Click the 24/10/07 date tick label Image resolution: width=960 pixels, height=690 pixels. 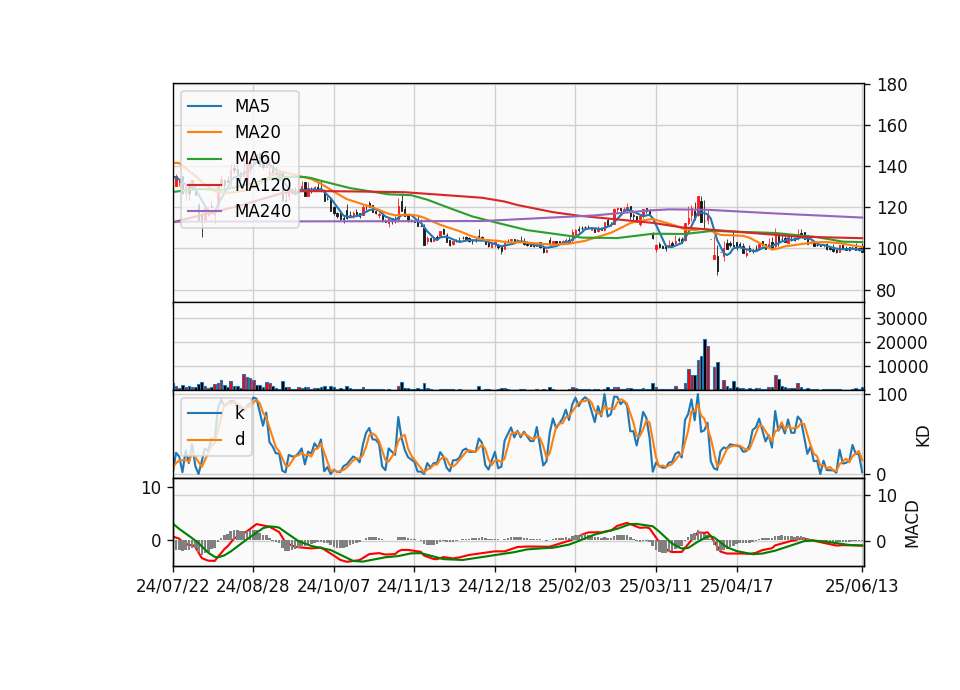coord(334,586)
